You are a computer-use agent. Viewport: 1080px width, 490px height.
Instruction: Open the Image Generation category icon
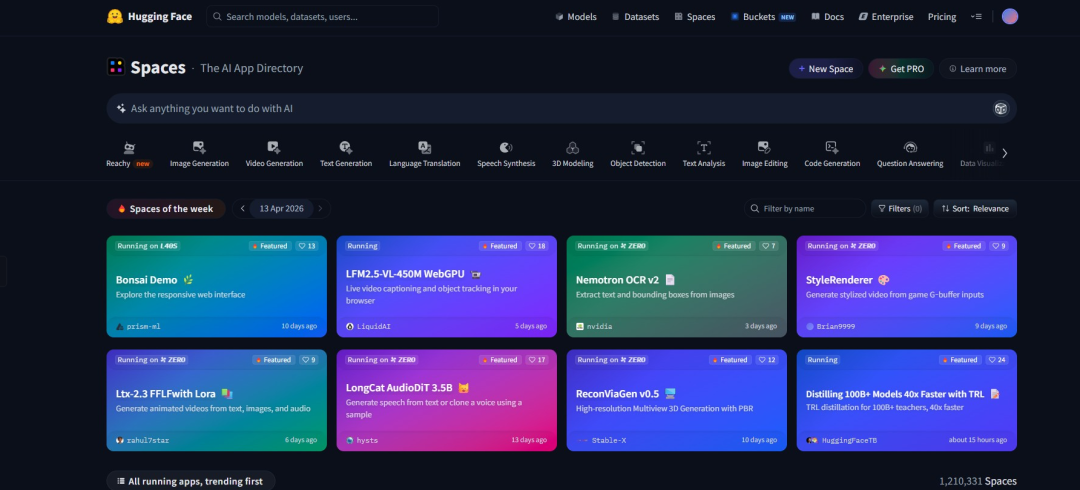(199, 147)
